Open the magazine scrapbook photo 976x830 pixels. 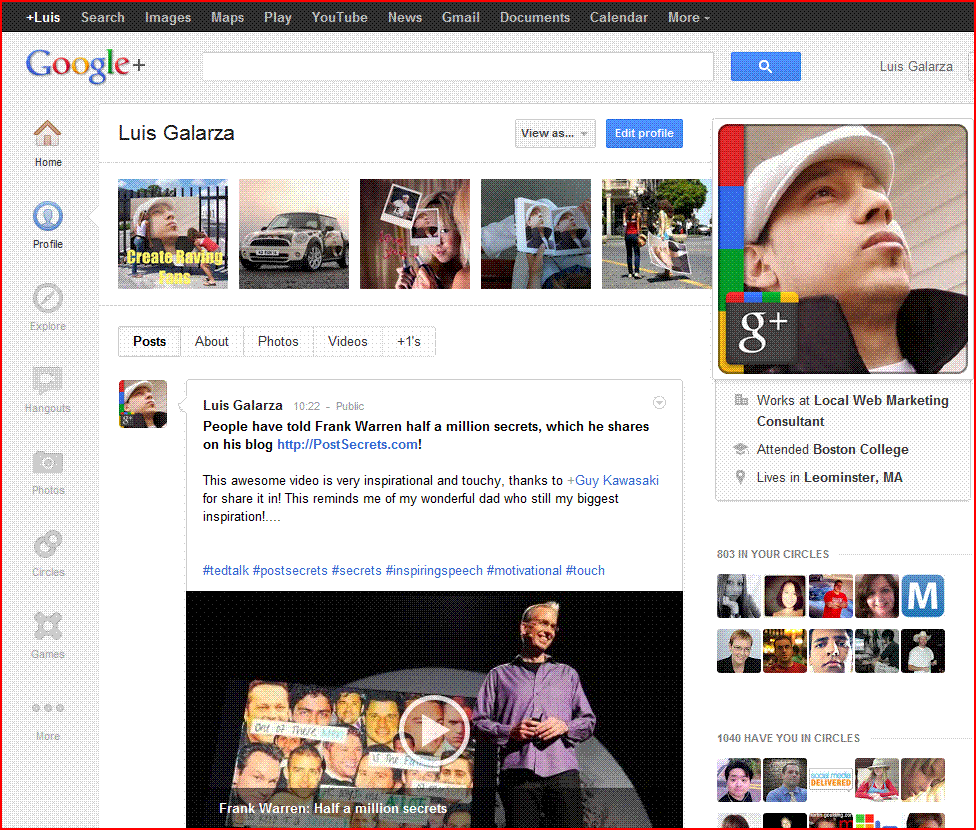[x=535, y=234]
